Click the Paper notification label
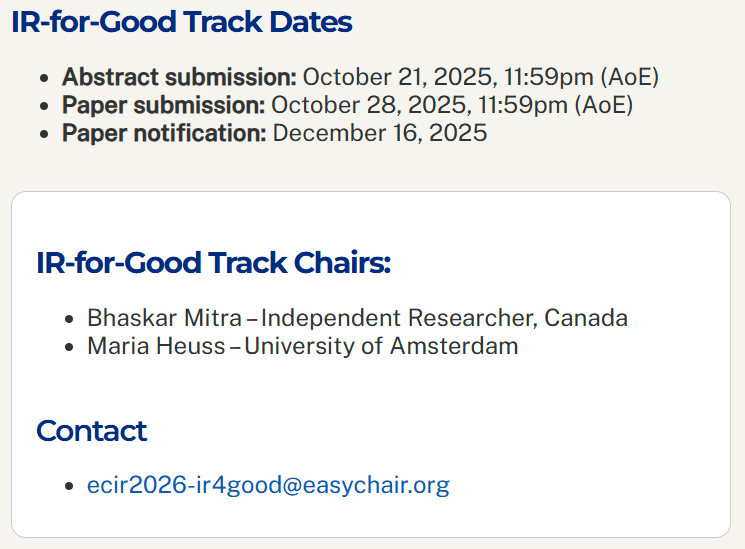Viewport: 745px width, 549px height. coord(164,133)
